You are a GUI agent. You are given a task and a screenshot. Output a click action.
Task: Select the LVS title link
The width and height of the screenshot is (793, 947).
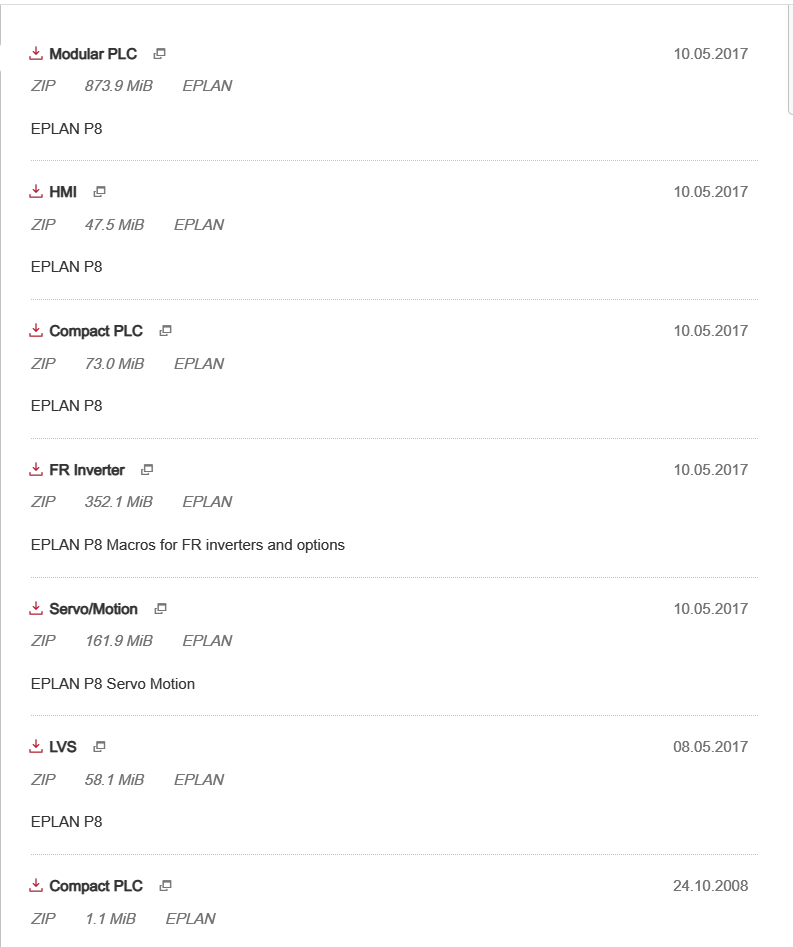[x=63, y=747]
